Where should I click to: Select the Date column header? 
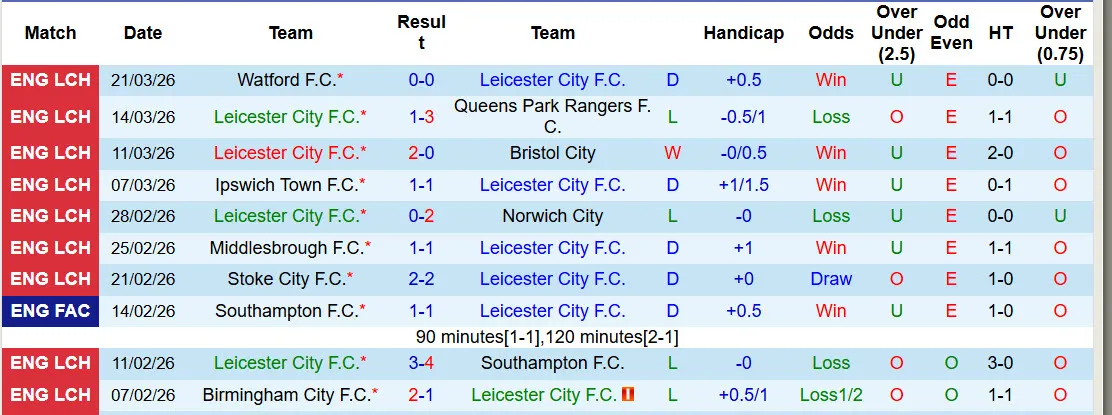pyautogui.click(x=143, y=33)
